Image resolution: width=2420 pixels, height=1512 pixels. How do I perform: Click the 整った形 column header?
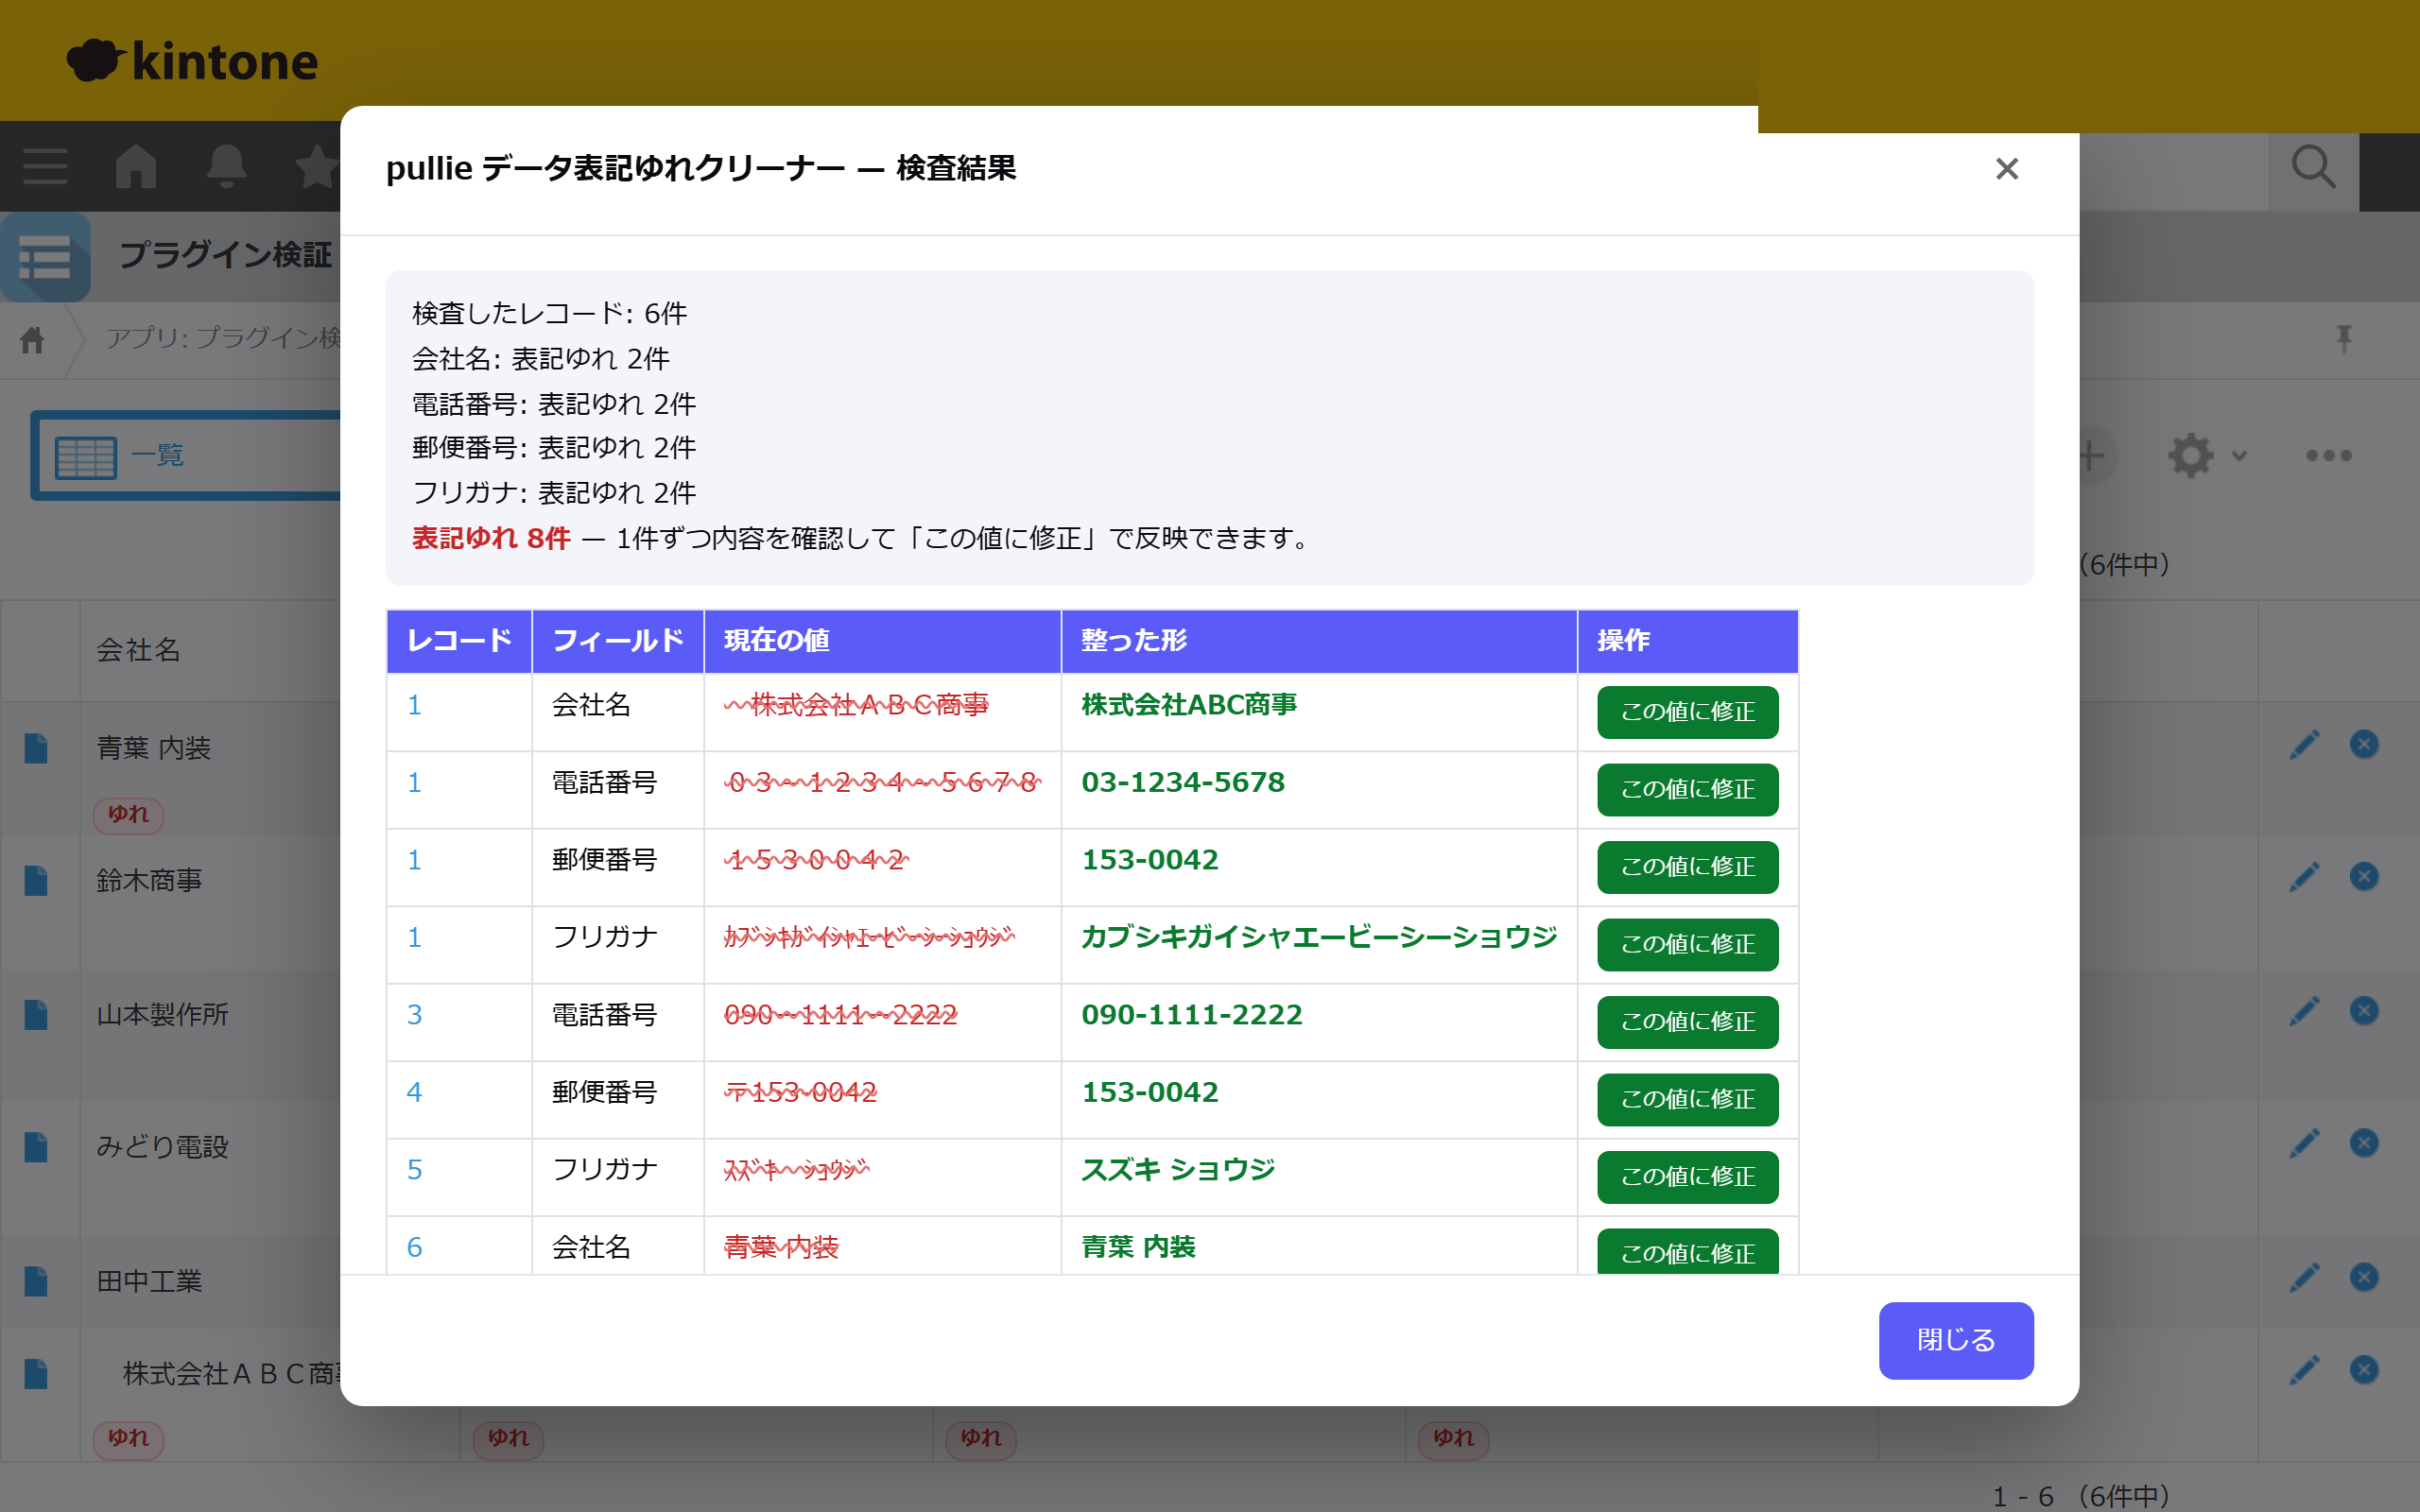pos(1318,641)
